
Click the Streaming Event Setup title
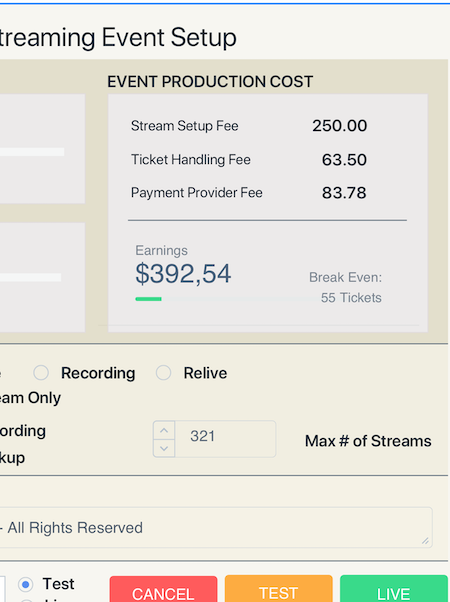point(117,37)
